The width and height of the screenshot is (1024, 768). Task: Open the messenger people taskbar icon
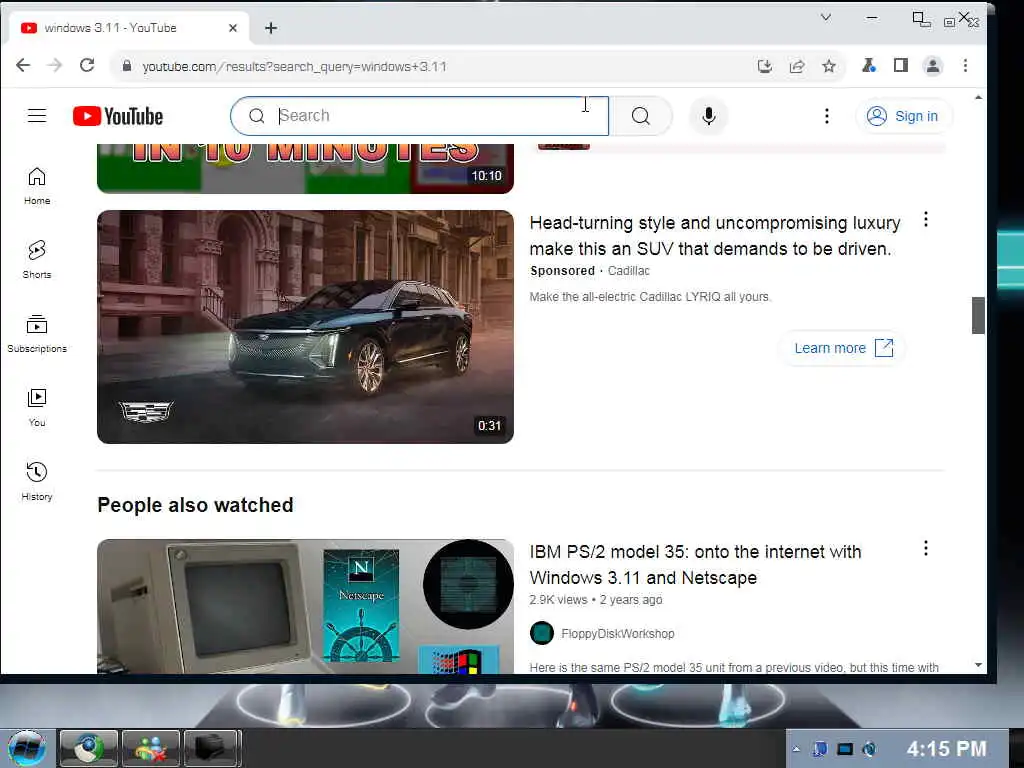[150, 748]
